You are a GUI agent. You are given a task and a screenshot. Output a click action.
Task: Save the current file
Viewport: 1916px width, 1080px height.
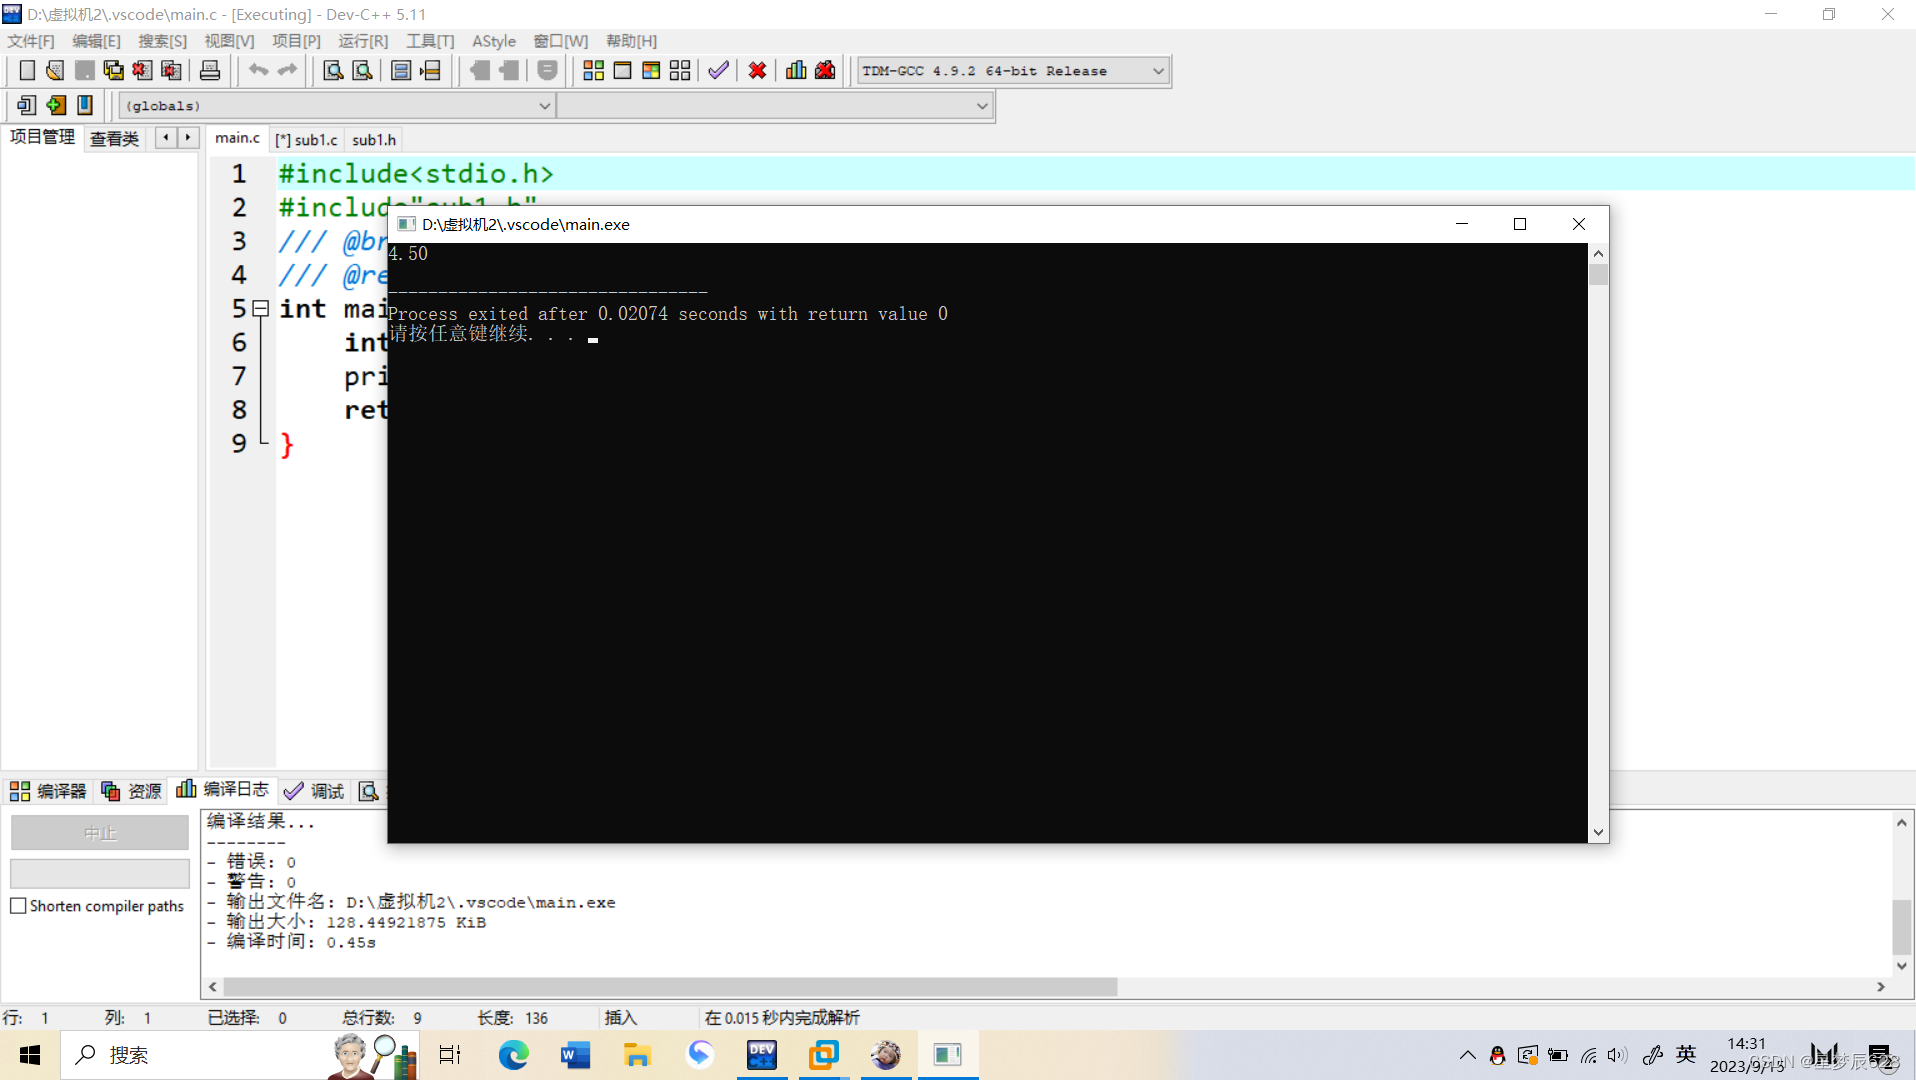tap(84, 70)
